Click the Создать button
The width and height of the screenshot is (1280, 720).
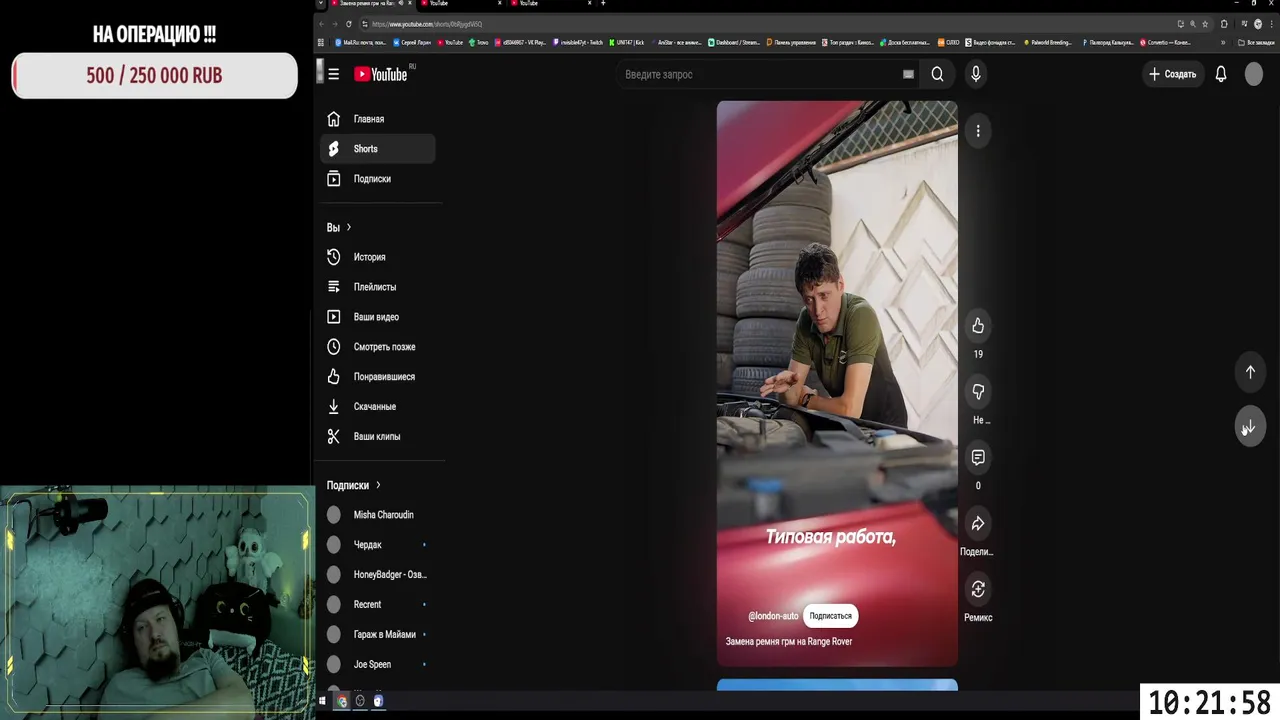point(1172,74)
